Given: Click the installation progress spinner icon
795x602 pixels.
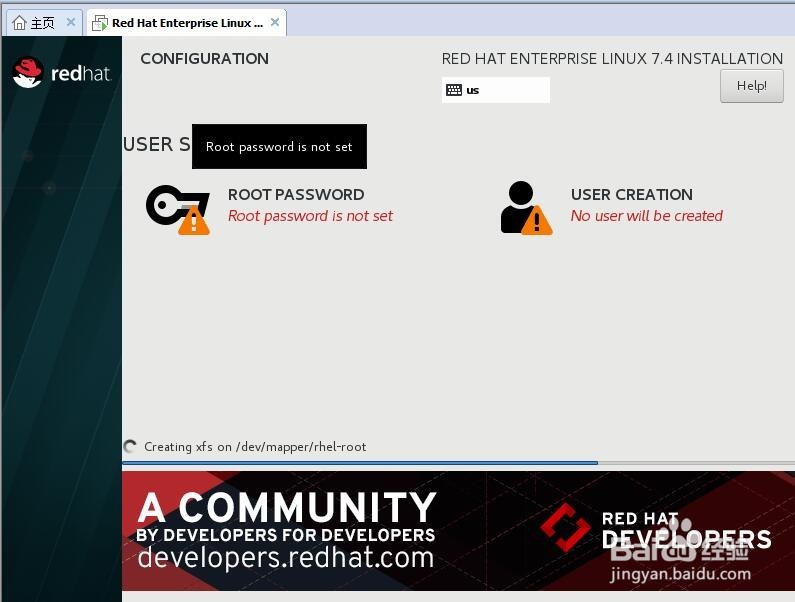Looking at the screenshot, I should [x=130, y=446].
